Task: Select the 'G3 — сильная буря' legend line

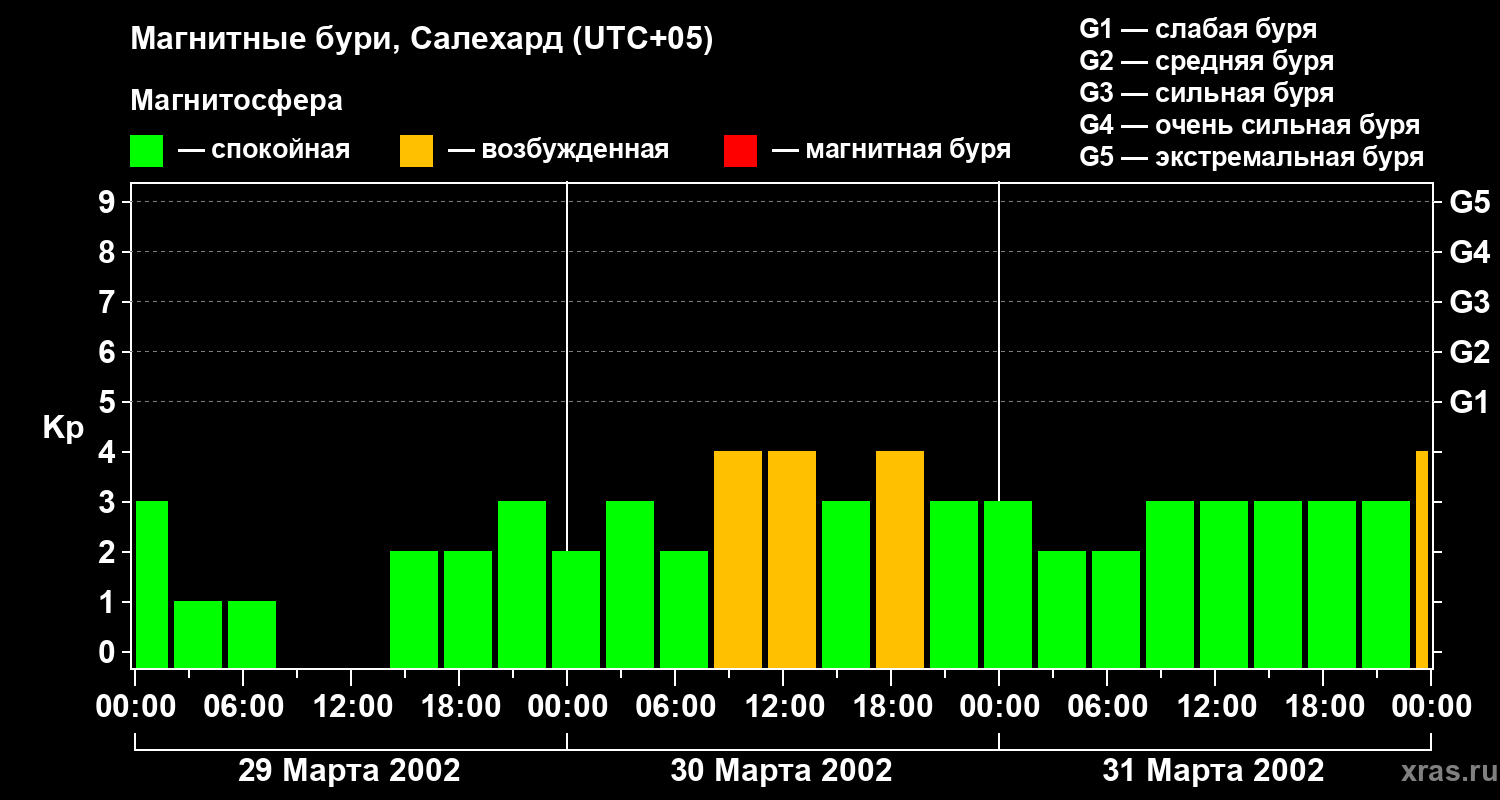Action: tap(1206, 93)
